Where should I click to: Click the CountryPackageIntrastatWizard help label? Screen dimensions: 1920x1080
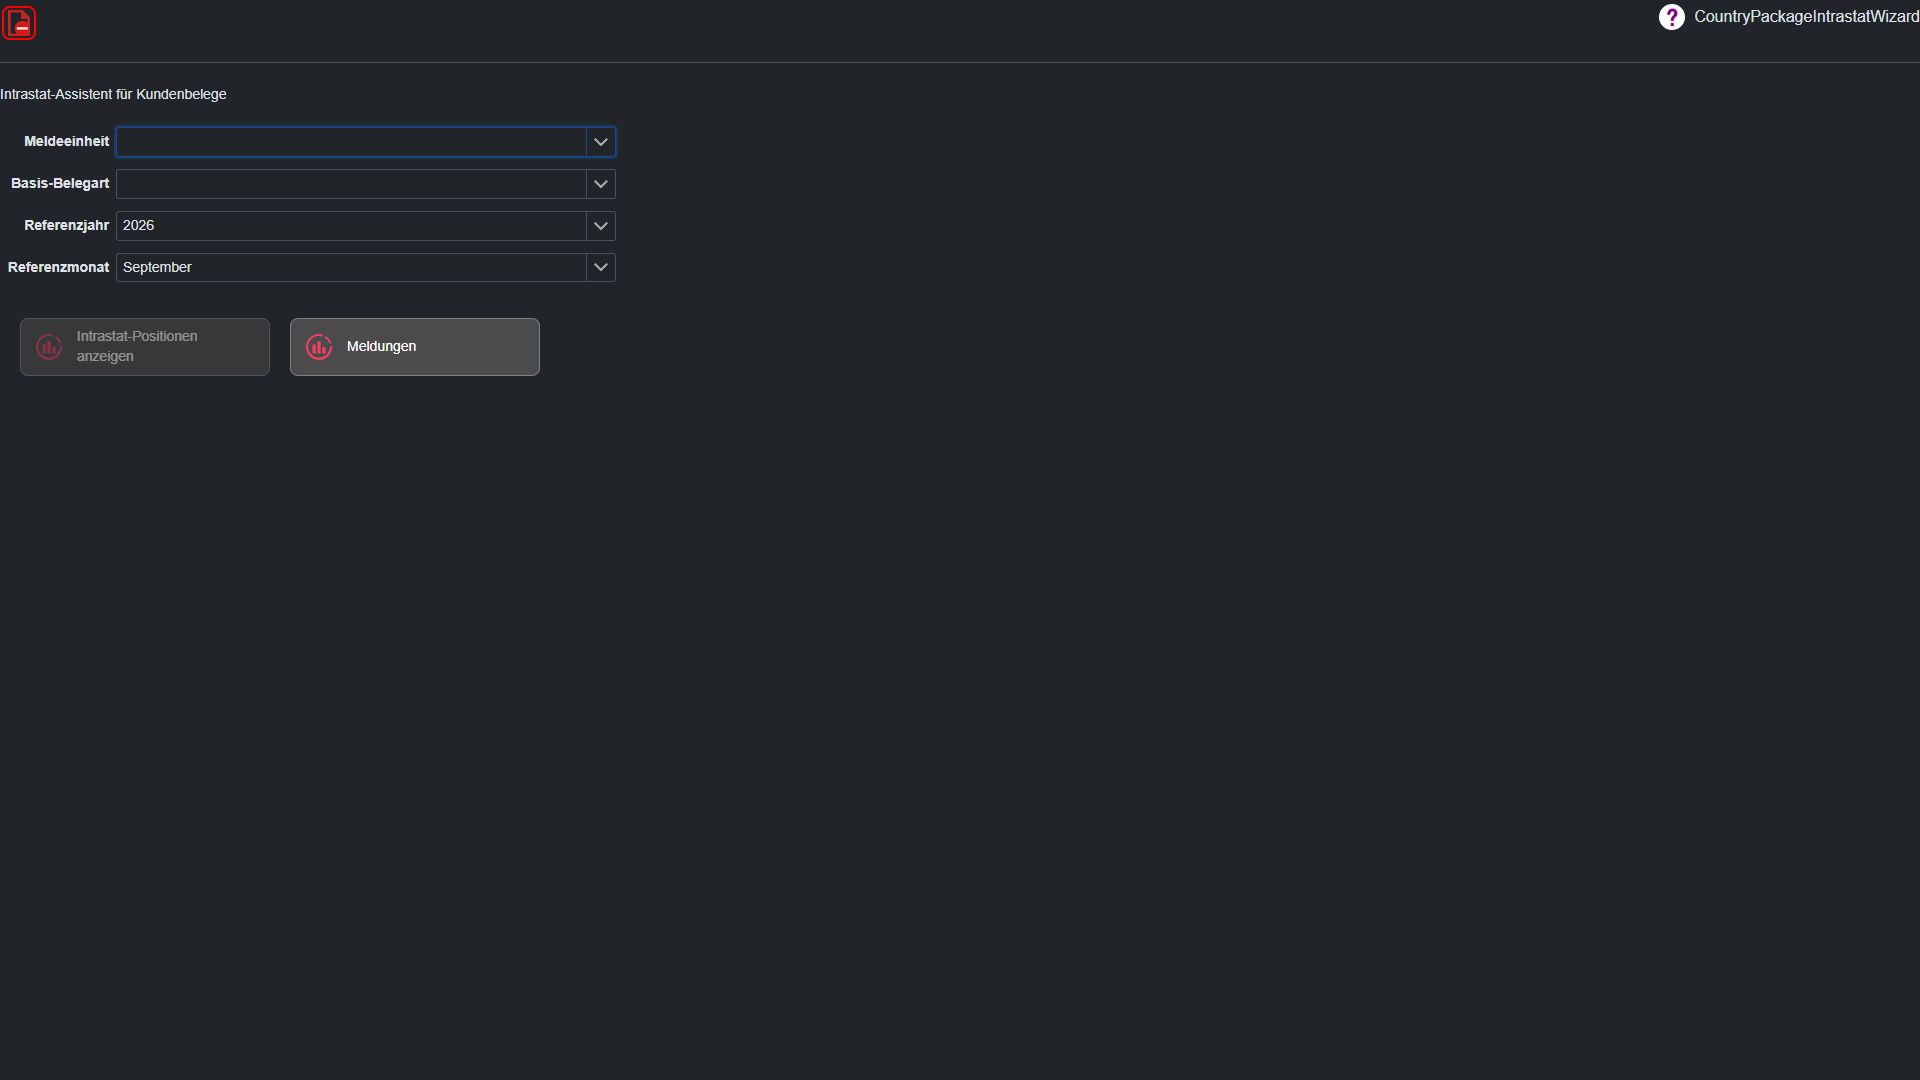(x=1806, y=17)
